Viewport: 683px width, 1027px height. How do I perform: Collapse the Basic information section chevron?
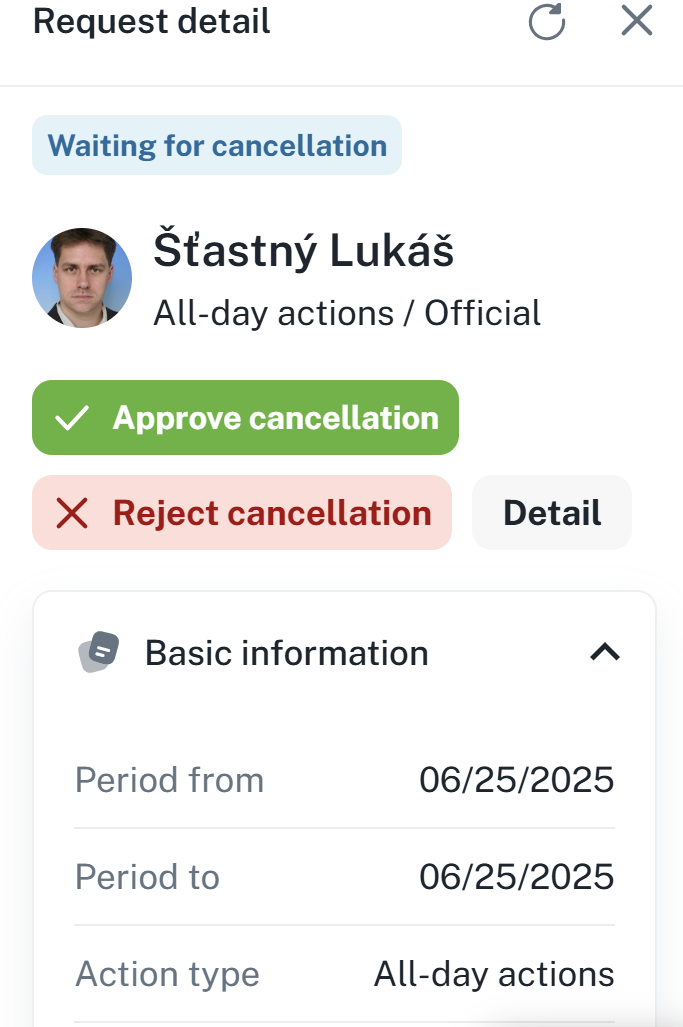(x=605, y=653)
